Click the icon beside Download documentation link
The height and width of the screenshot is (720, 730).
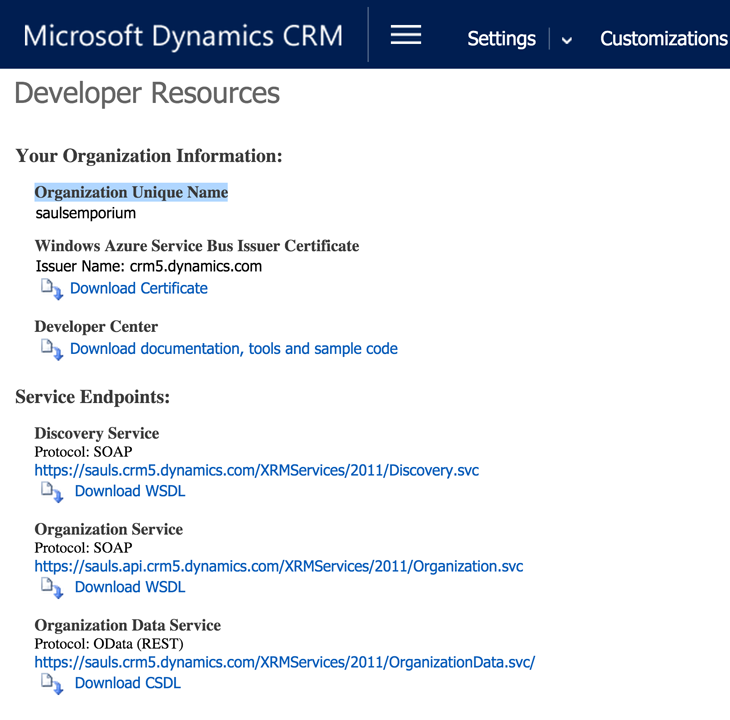coord(52,350)
